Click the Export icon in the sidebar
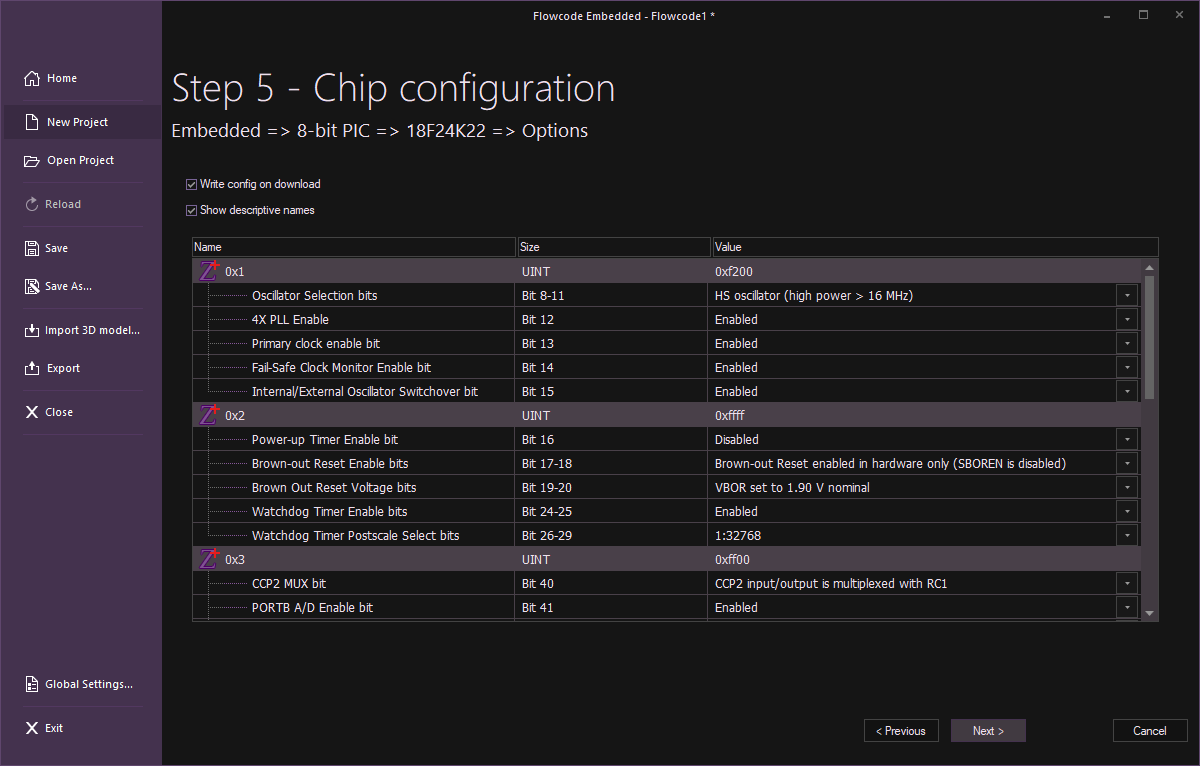The width and height of the screenshot is (1200, 766). tap(32, 368)
